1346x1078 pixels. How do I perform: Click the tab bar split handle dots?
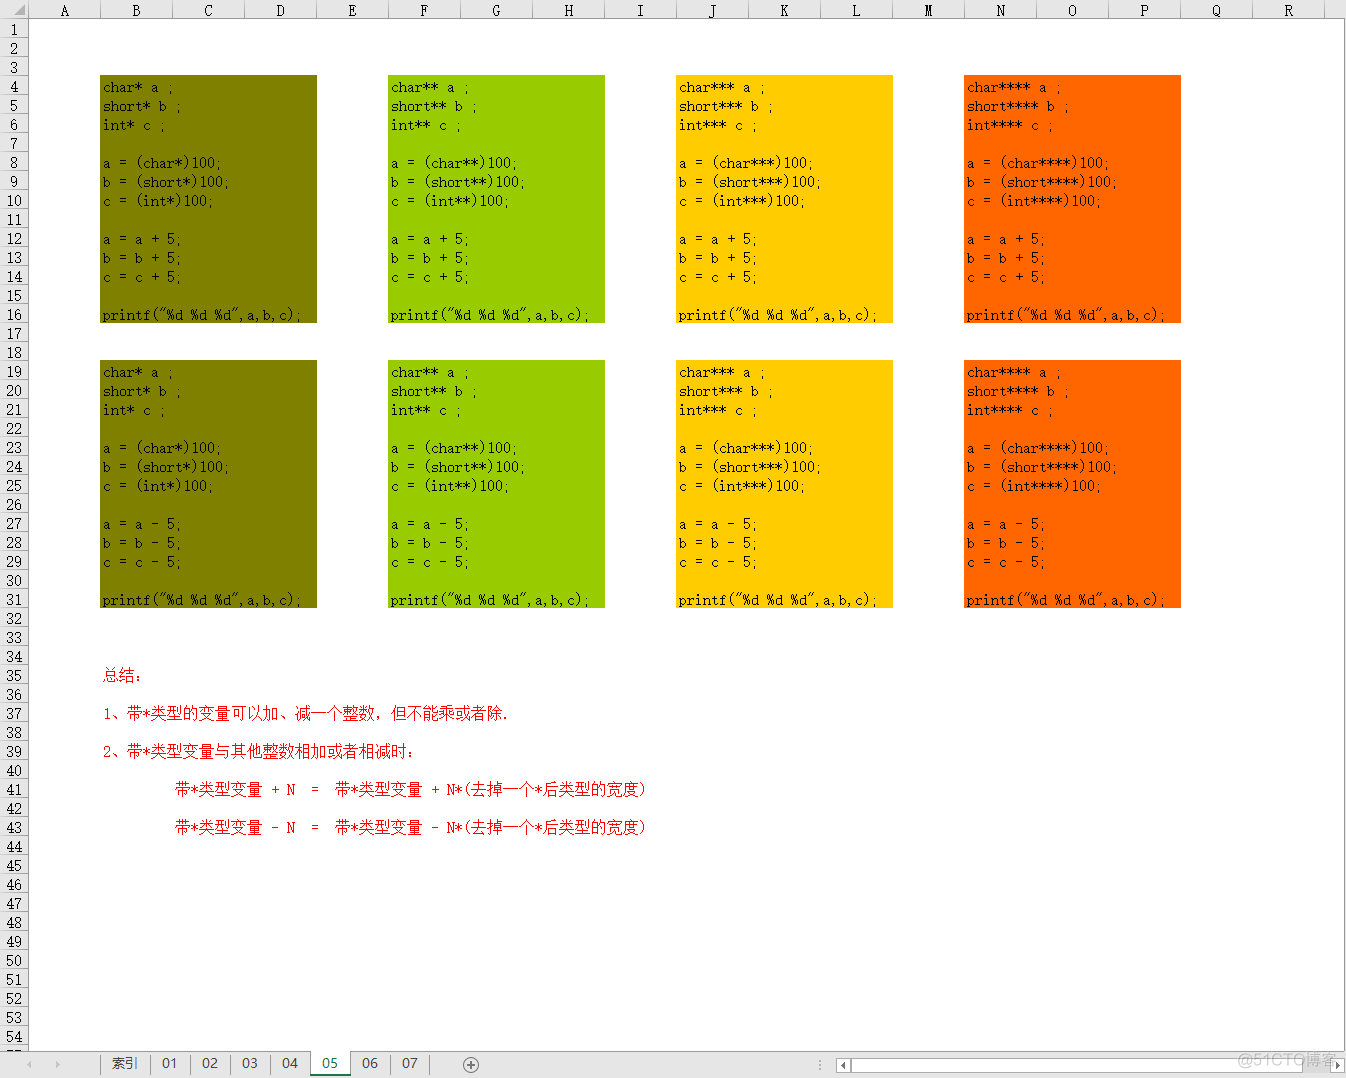pos(820,1064)
